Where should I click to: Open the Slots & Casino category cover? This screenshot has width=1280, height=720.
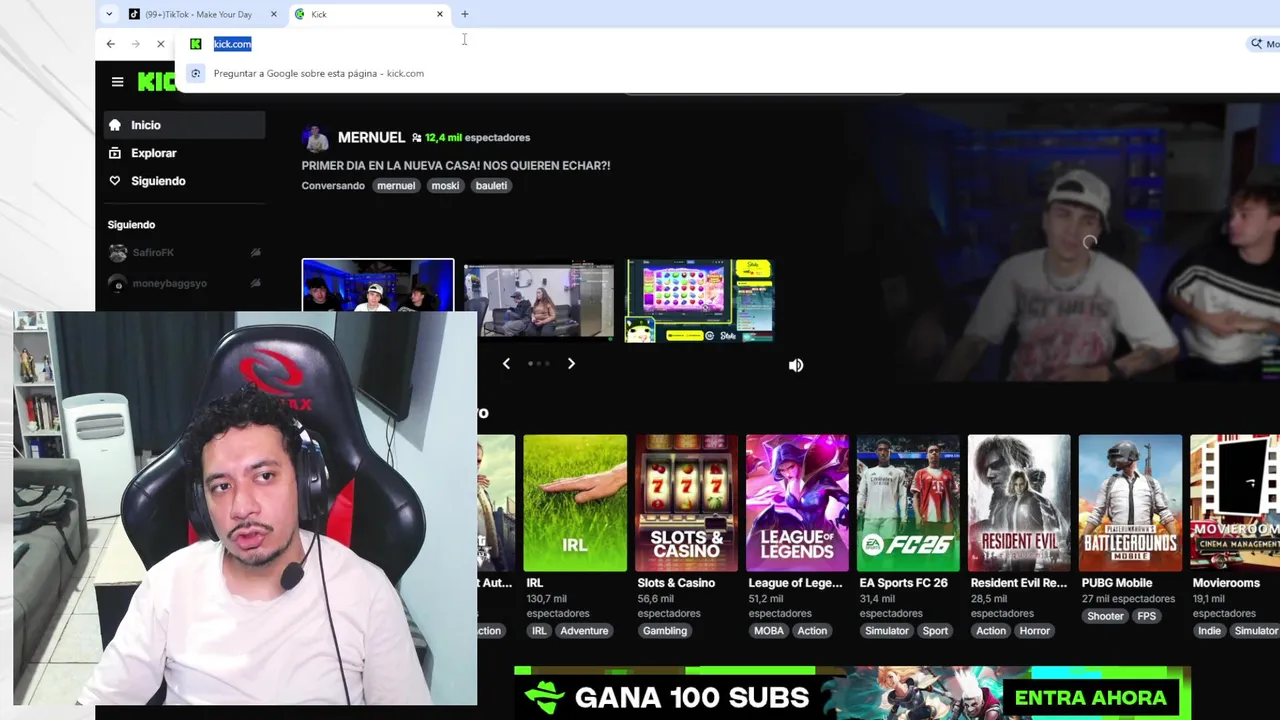686,503
